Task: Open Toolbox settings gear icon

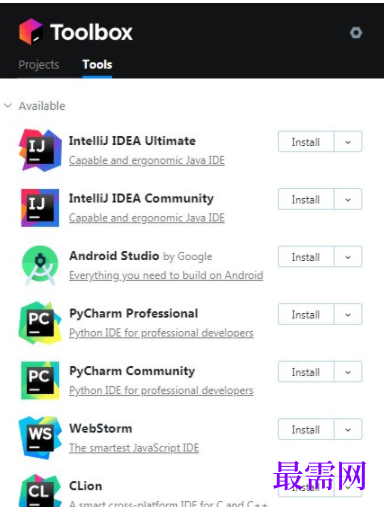Action: click(356, 33)
